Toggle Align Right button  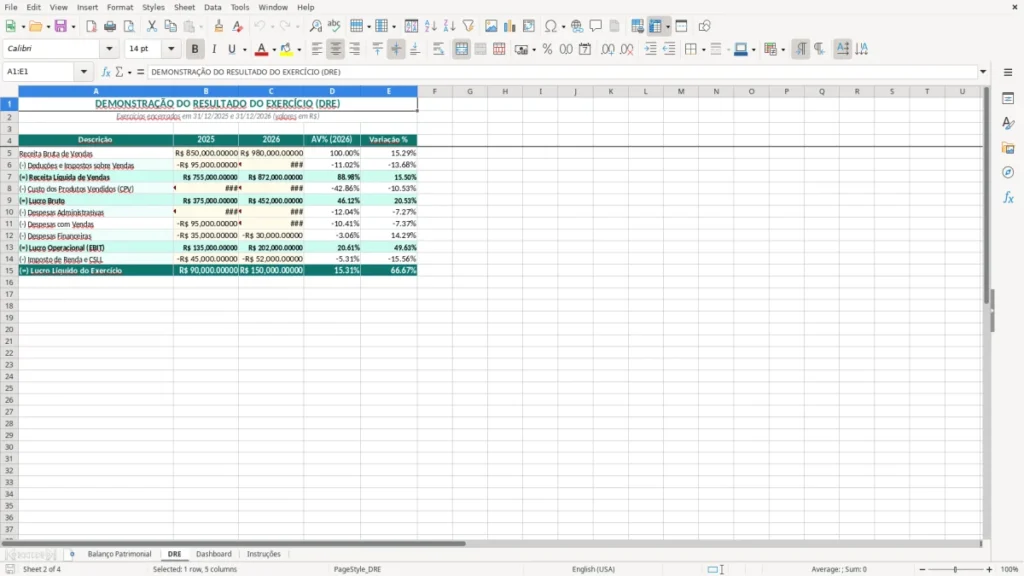[x=355, y=49]
